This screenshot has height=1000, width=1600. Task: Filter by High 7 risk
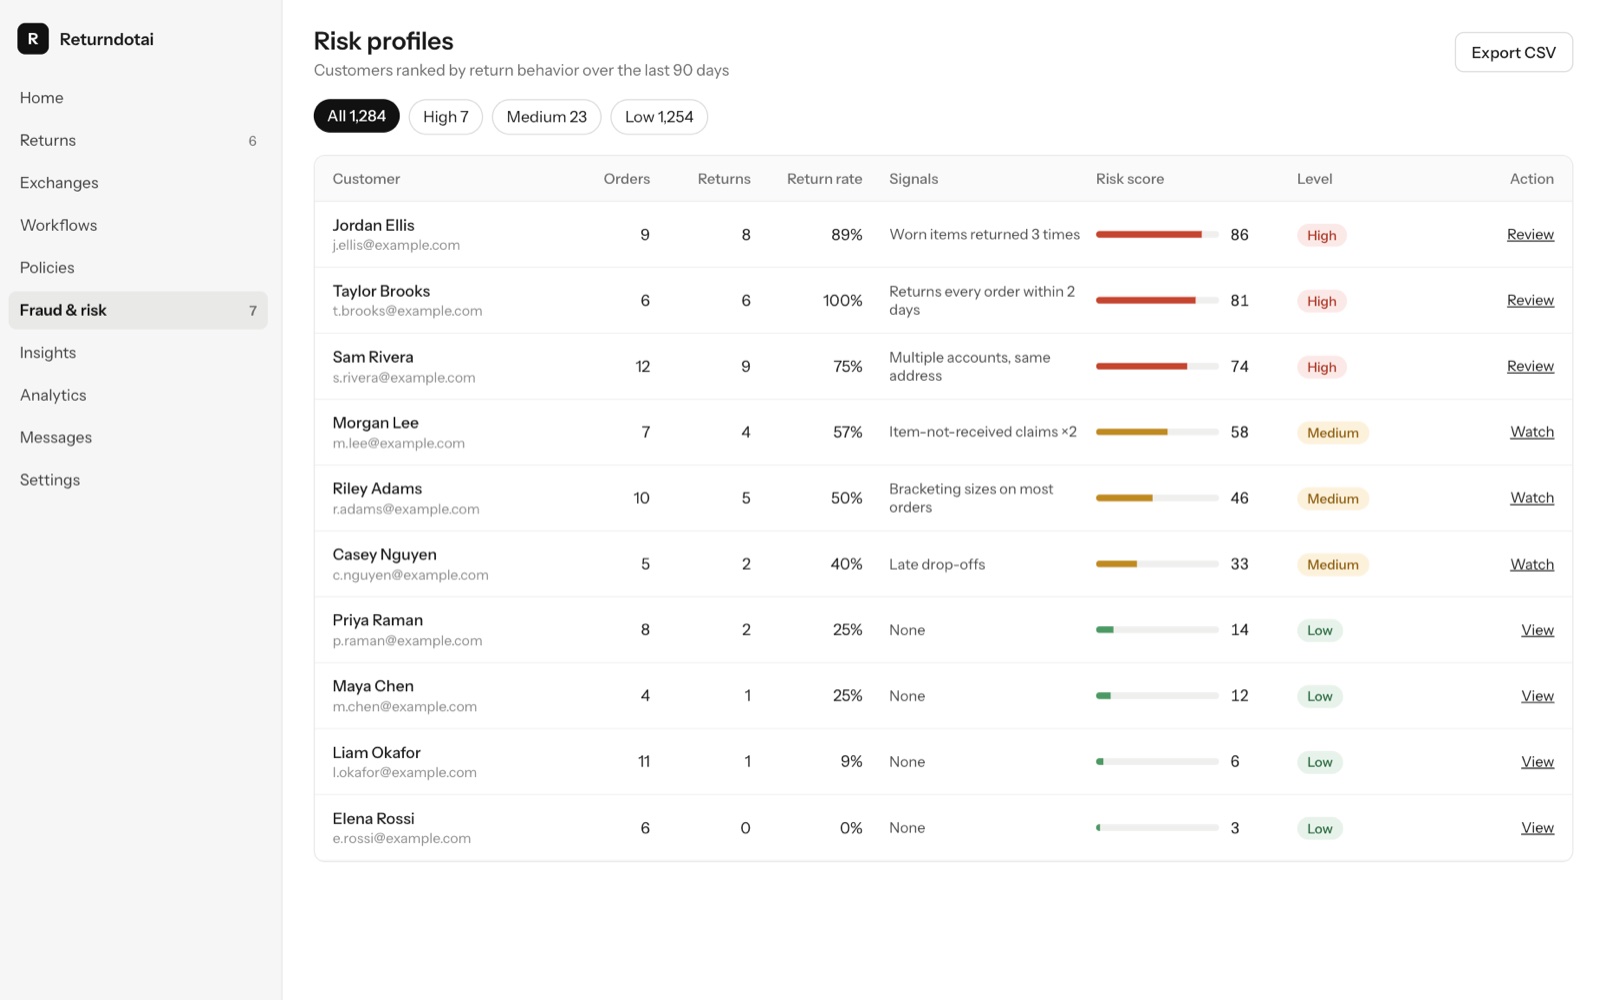445,117
